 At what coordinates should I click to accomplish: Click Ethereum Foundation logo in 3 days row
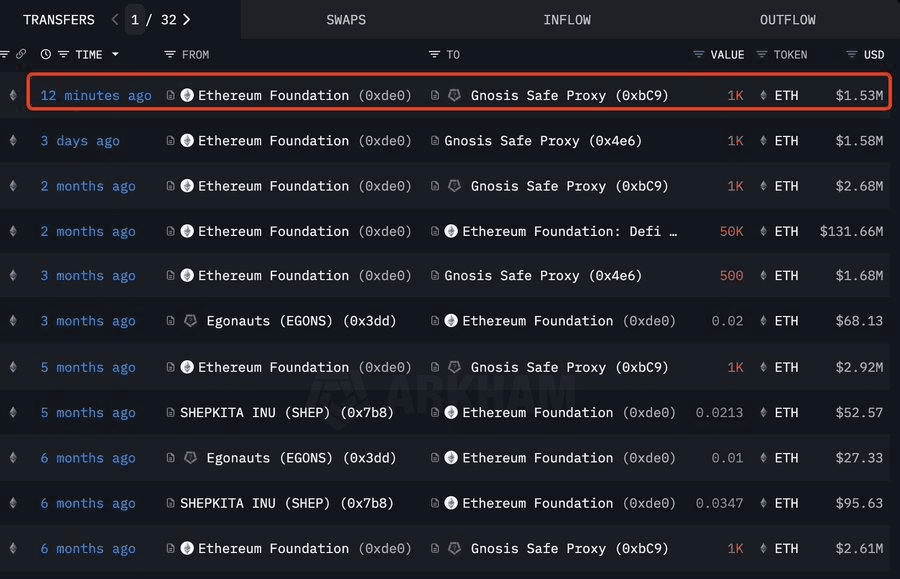[187, 141]
